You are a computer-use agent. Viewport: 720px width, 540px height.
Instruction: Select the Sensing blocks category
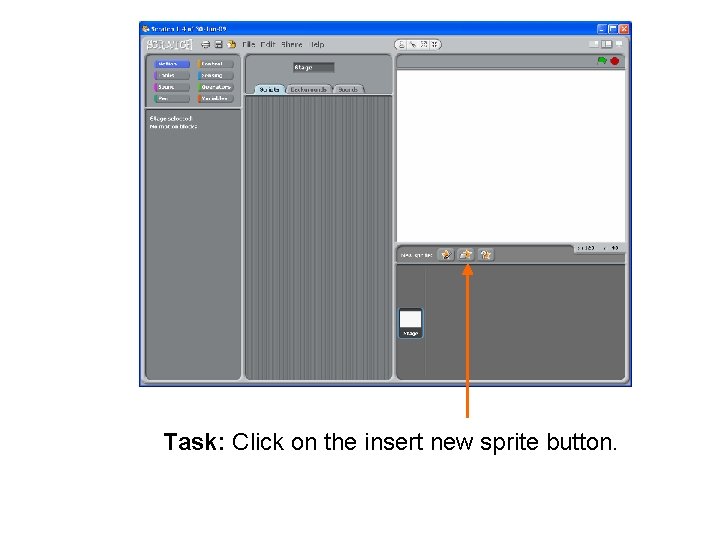click(x=215, y=75)
